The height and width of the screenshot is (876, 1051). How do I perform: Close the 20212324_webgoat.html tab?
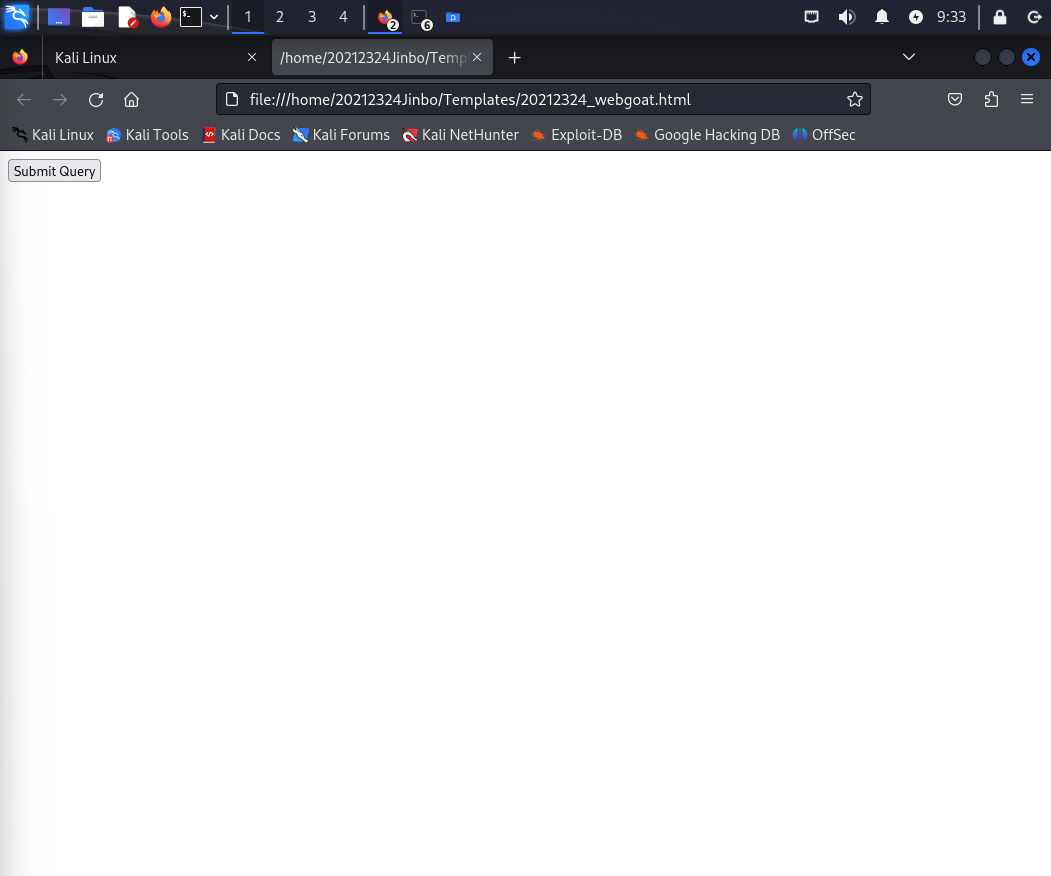477,58
